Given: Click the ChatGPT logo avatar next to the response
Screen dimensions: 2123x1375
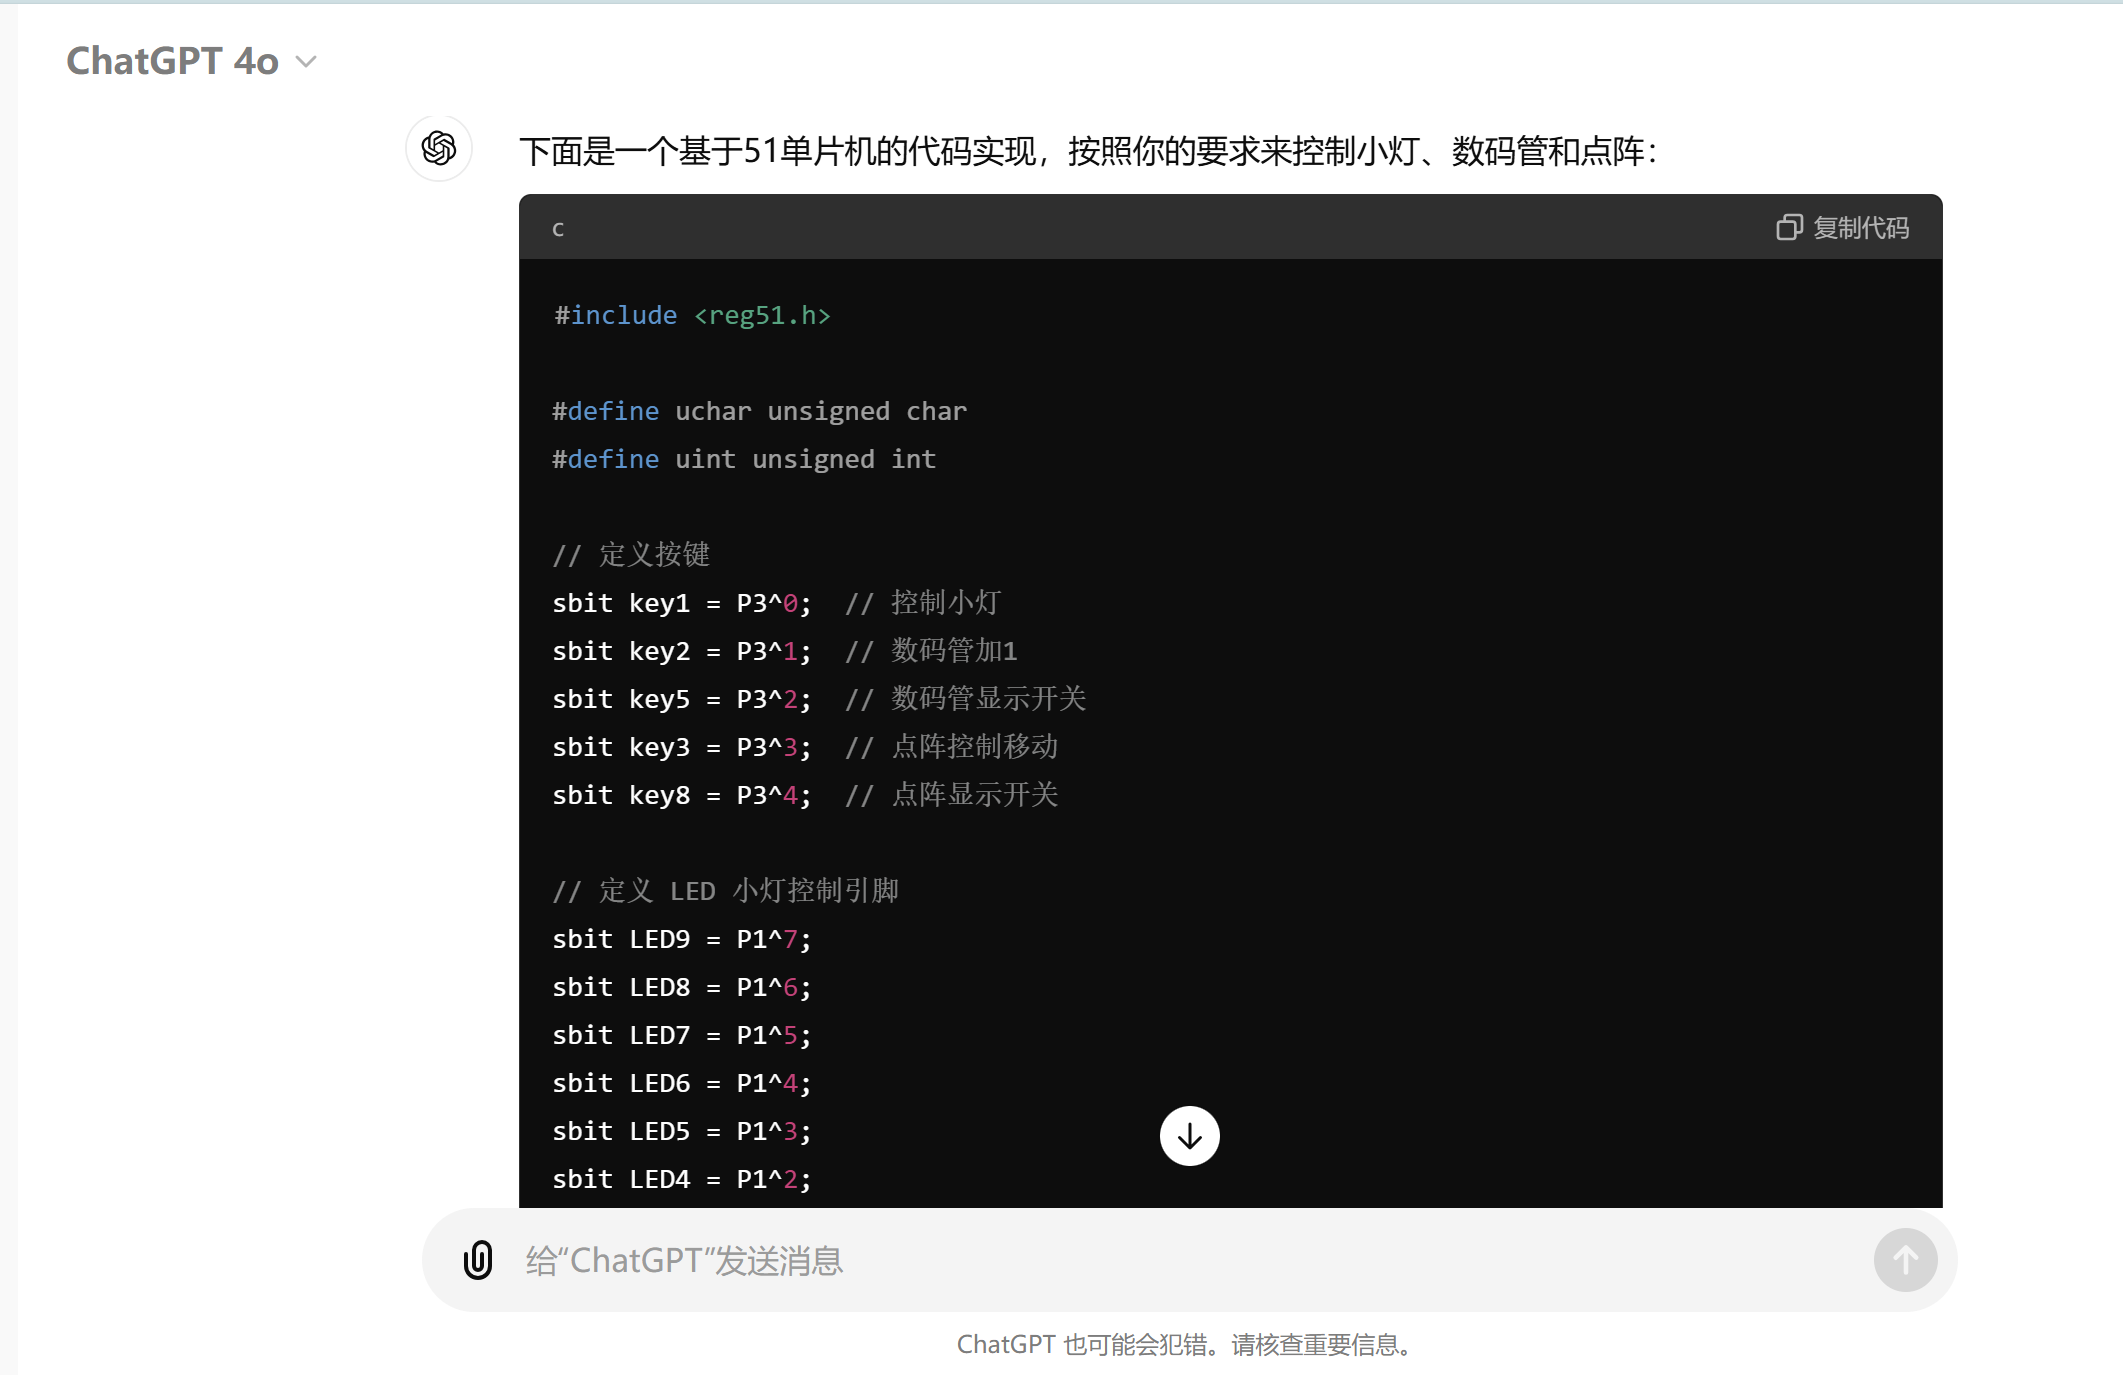Looking at the screenshot, I should [x=438, y=148].
